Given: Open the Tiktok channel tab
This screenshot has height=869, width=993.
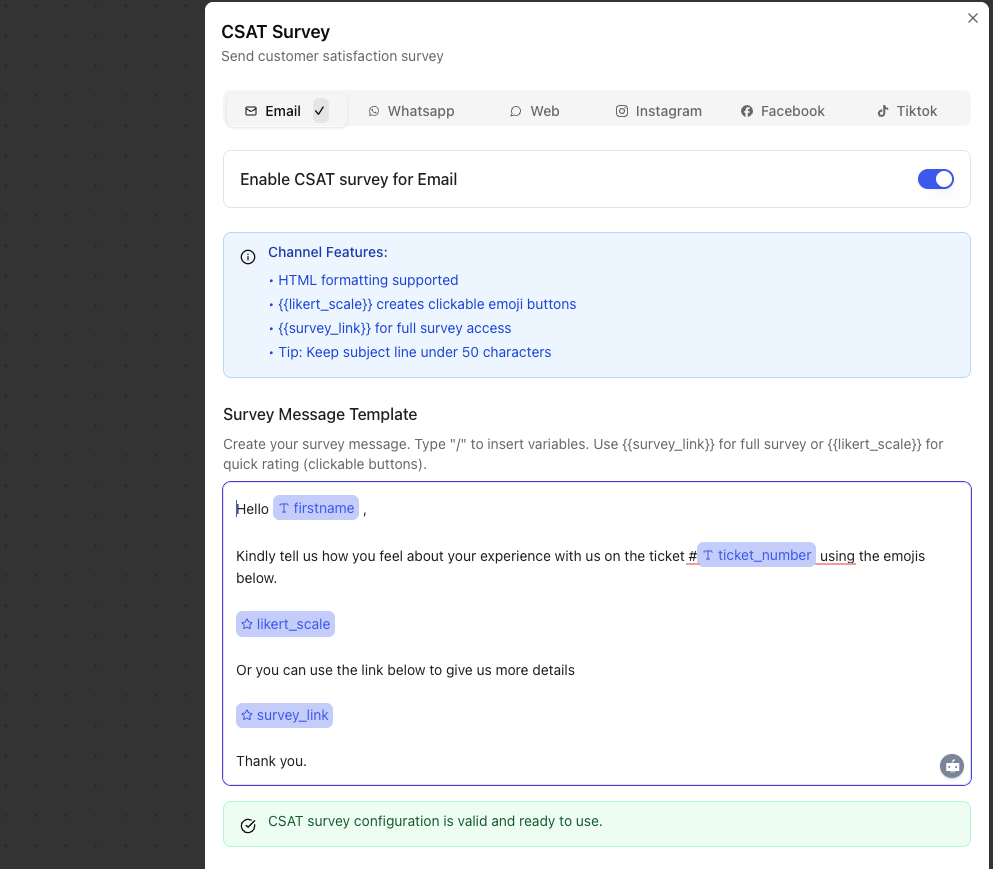Looking at the screenshot, I should [907, 111].
